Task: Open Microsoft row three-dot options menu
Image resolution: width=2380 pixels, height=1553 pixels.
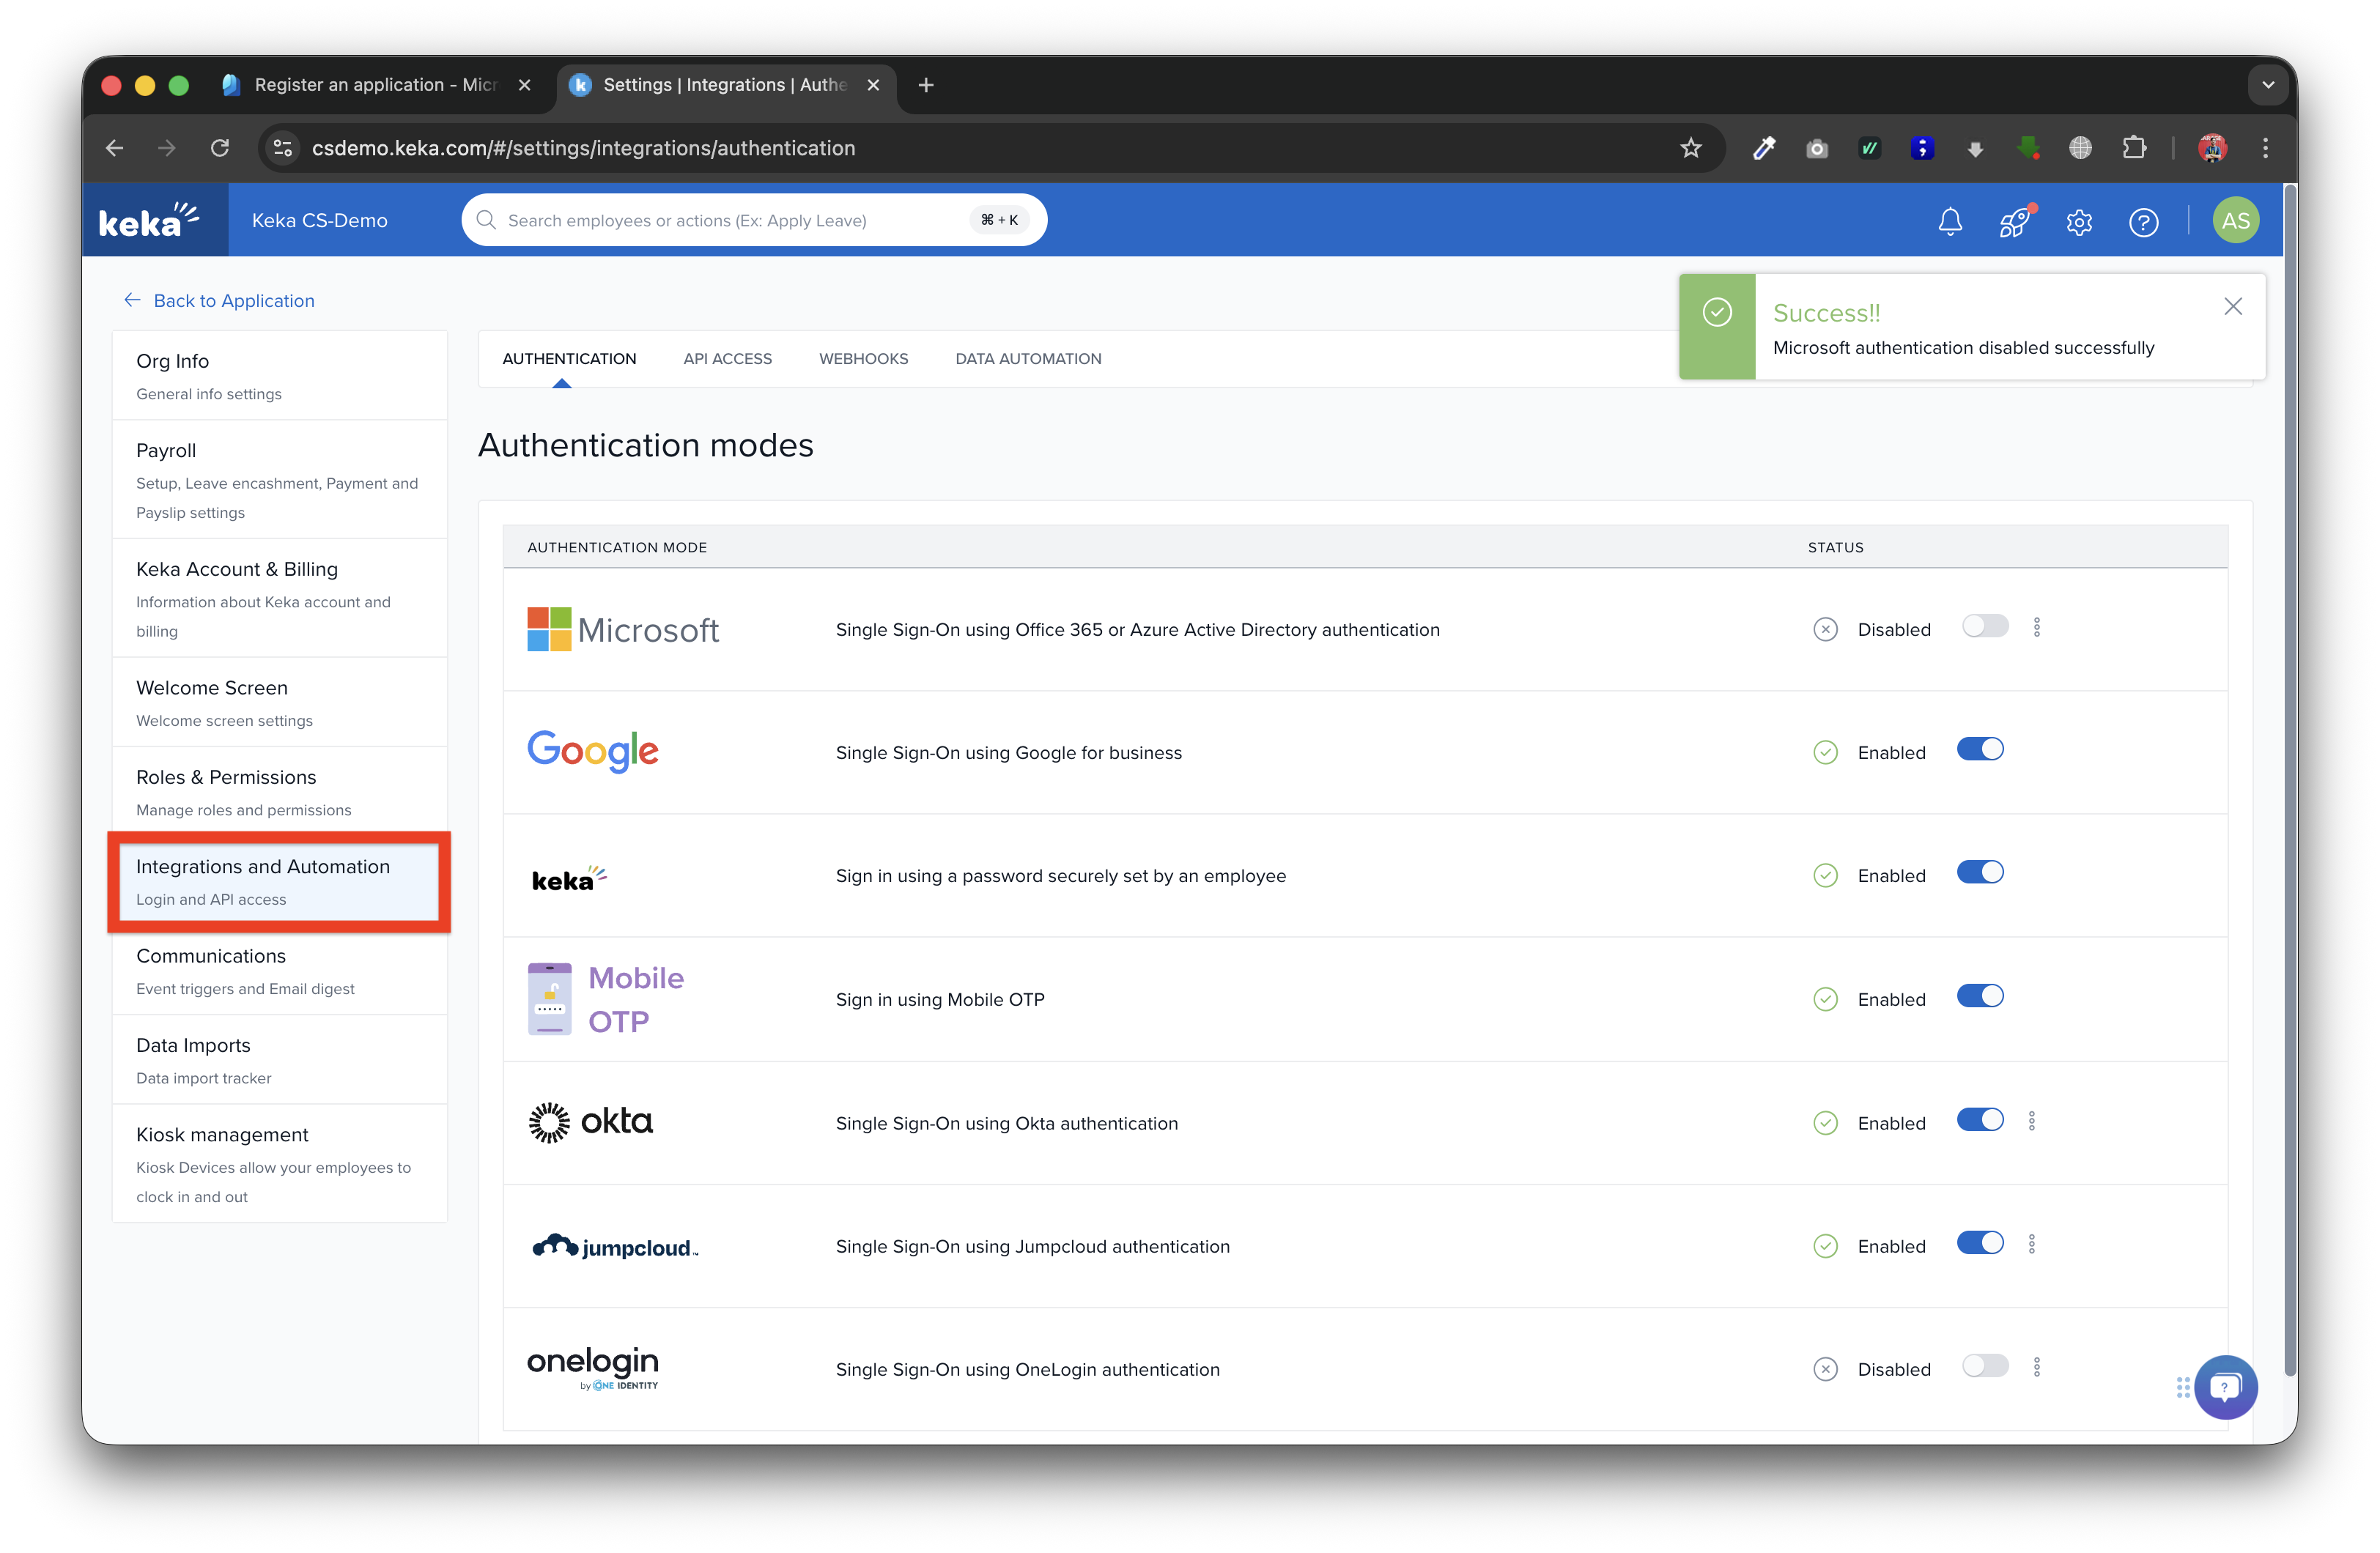Action: tap(2037, 628)
